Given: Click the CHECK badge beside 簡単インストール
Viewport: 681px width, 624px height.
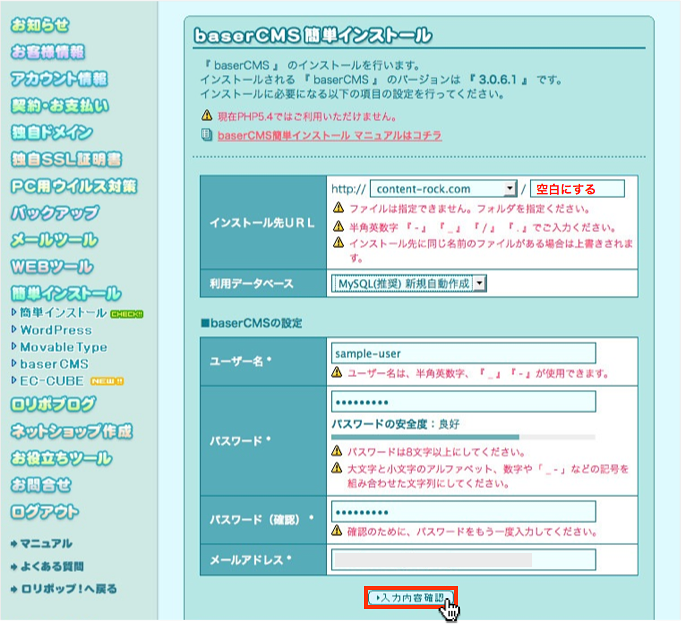Looking at the screenshot, I should [127, 314].
